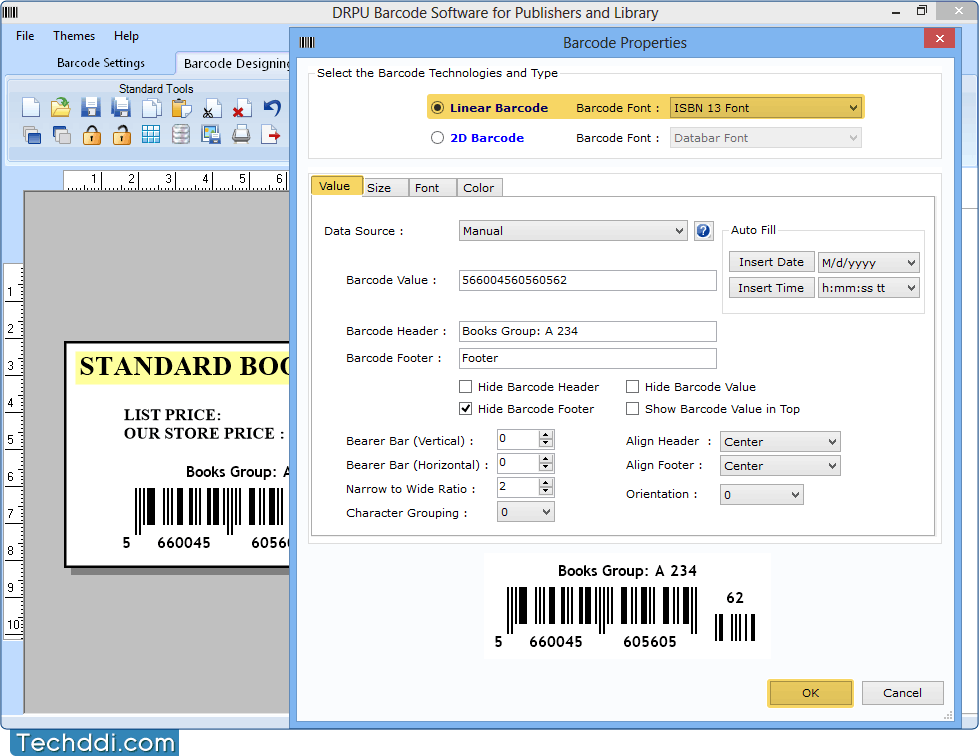Select the Value tab
The width and height of the screenshot is (979, 756).
[336, 186]
